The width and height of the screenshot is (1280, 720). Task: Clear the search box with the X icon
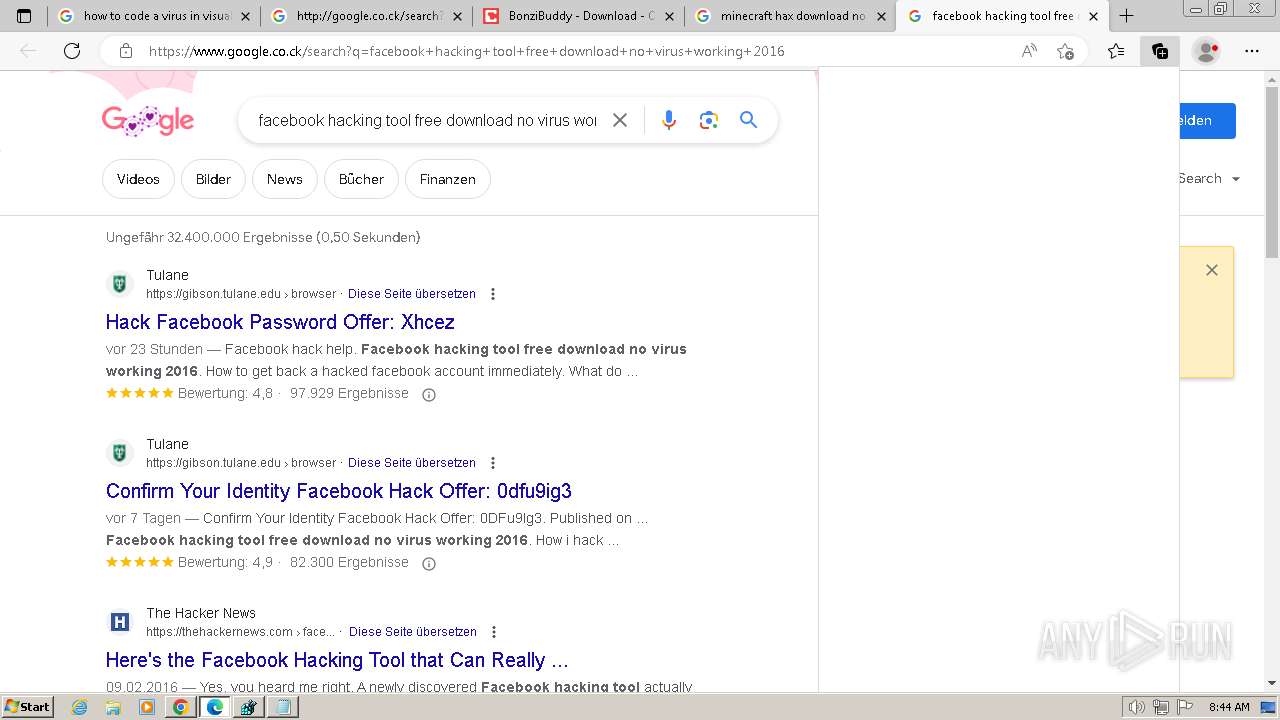(620, 120)
